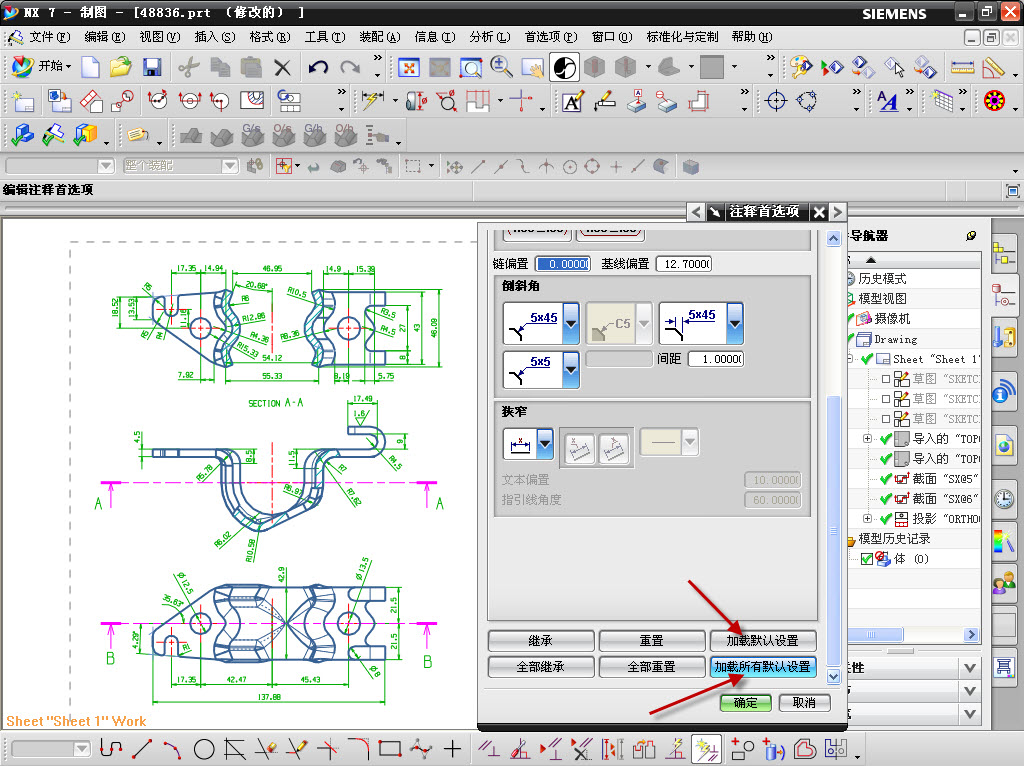1024x766 pixels.
Task: Open the History clock sidebar tab
Action: [x=1003, y=497]
